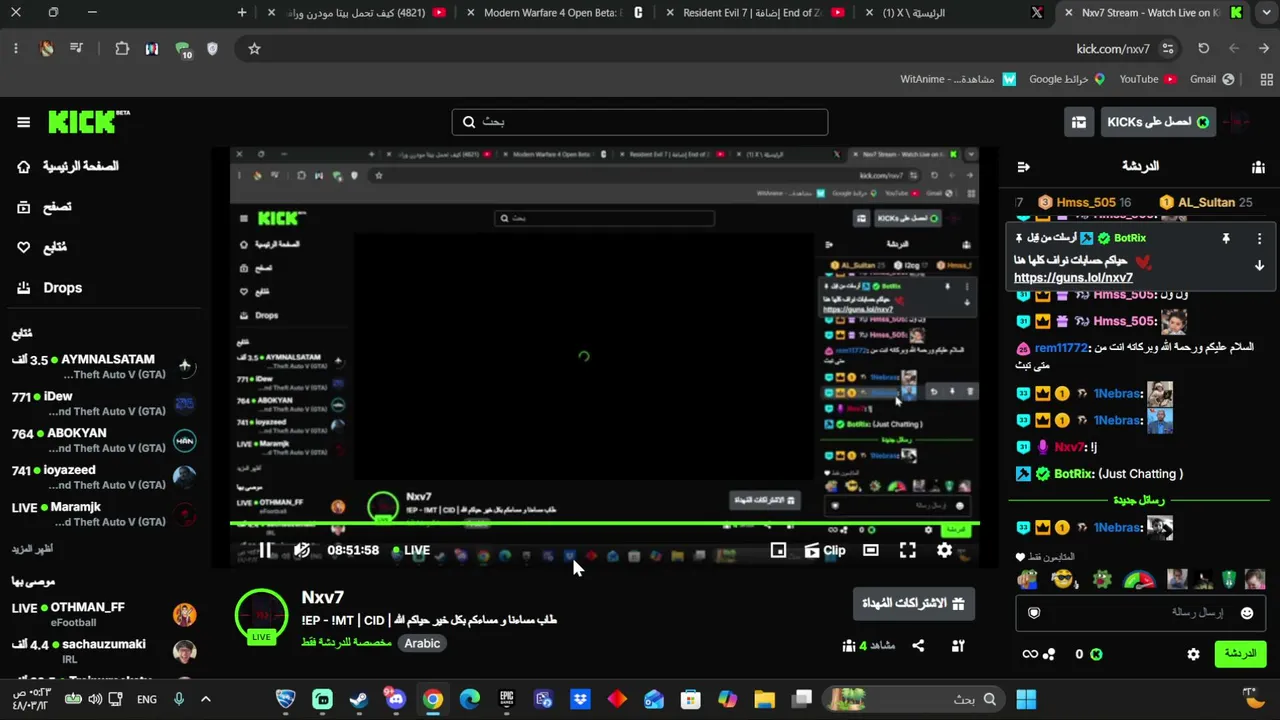
Task: Mute the stream with the volume icon
Action: (301, 550)
